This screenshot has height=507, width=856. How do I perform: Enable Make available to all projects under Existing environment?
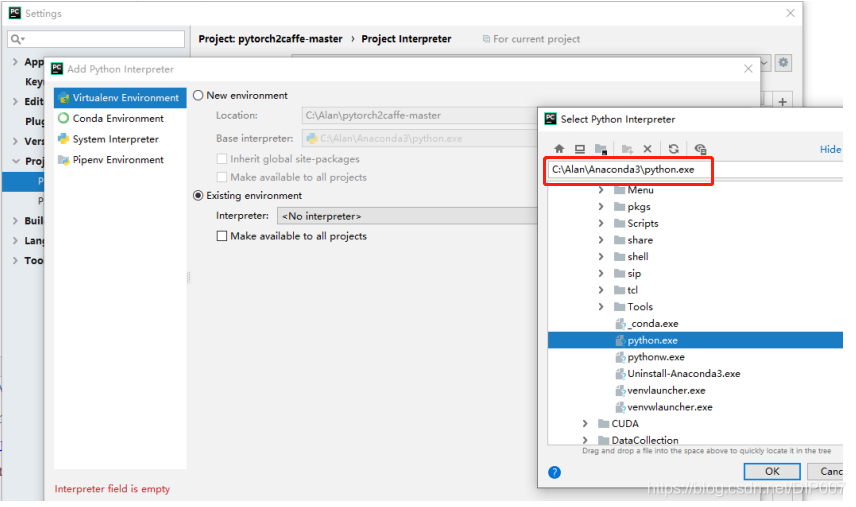[x=222, y=236]
